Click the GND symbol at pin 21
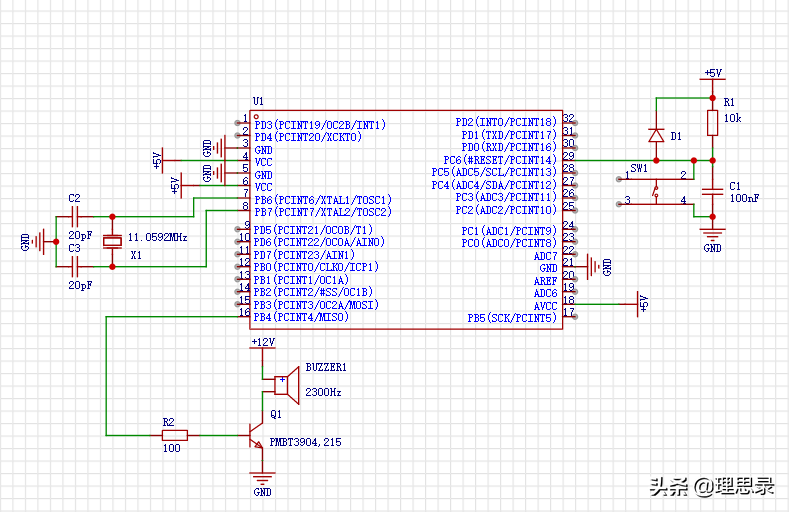The height and width of the screenshot is (512, 789). [x=594, y=267]
